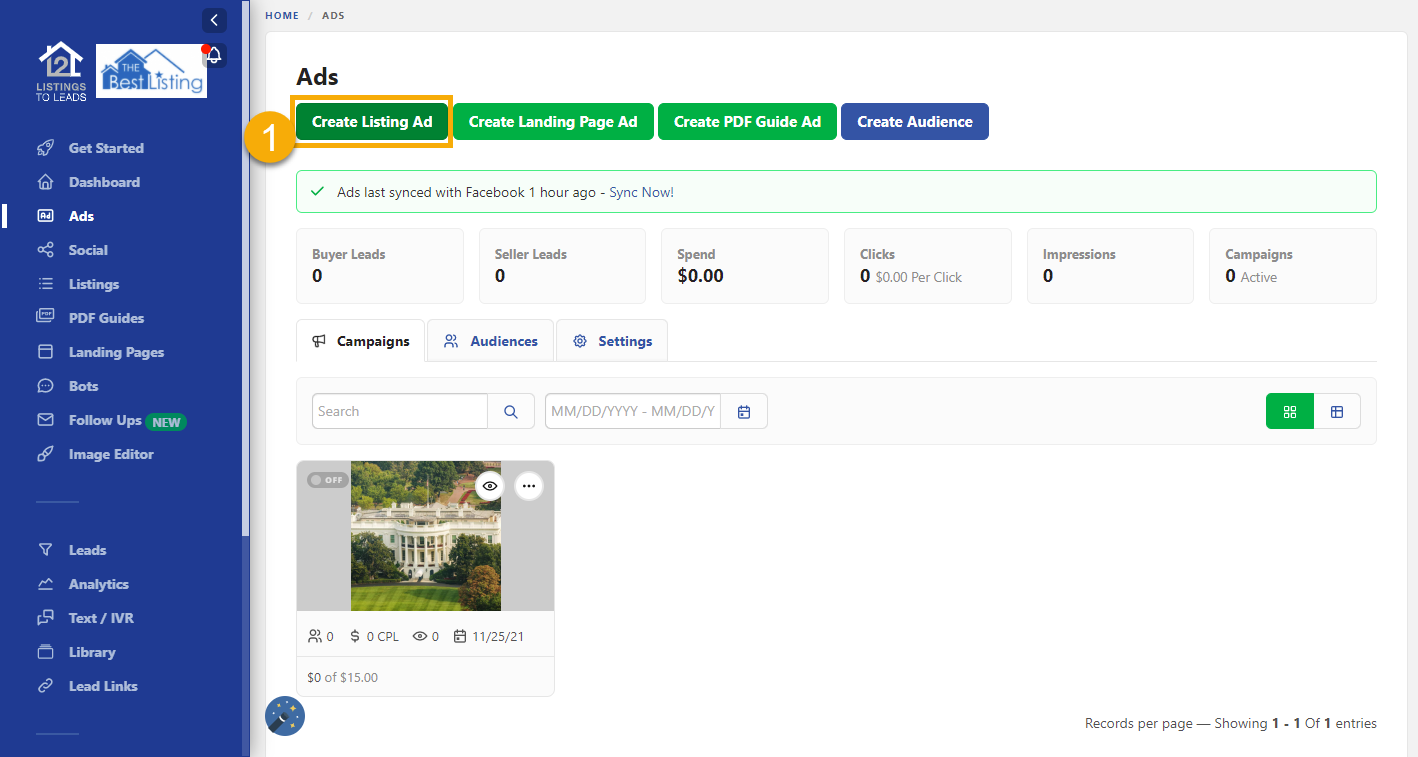Viewport: 1418px width, 757px height.
Task: Click the Create Listing Ad button
Action: [x=371, y=121]
